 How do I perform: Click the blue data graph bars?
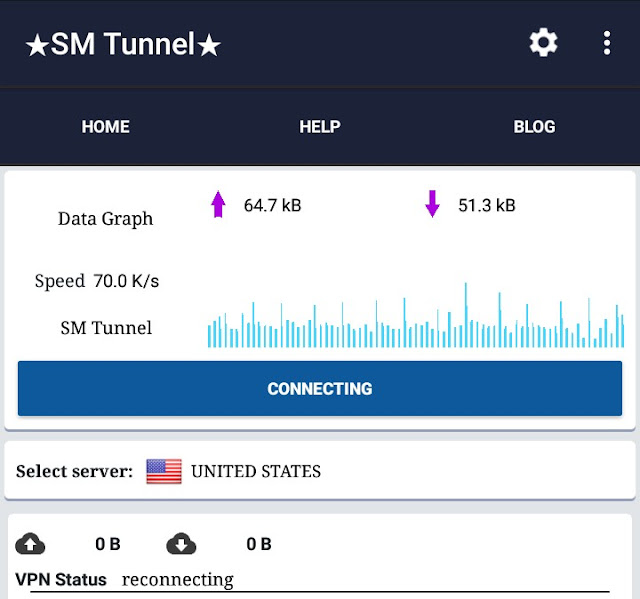[x=416, y=323]
